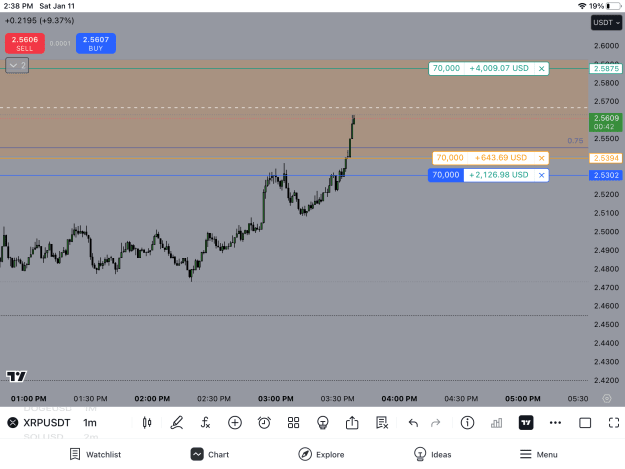Tap the 2.4500 price scale label
Screen dimensions: 625x469
[606, 325]
